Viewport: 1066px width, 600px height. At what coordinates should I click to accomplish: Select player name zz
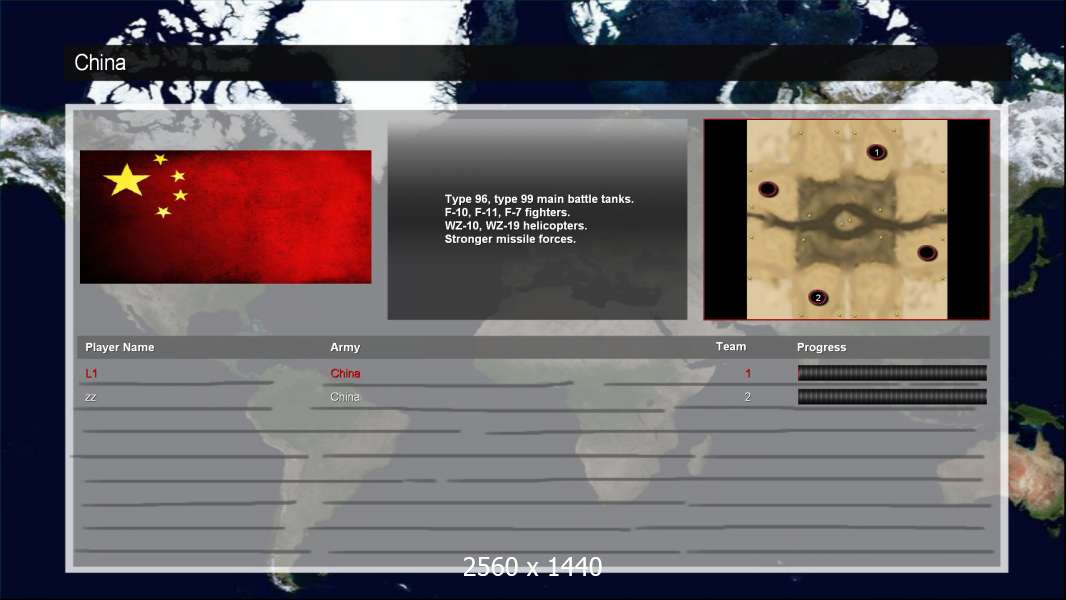pos(90,397)
